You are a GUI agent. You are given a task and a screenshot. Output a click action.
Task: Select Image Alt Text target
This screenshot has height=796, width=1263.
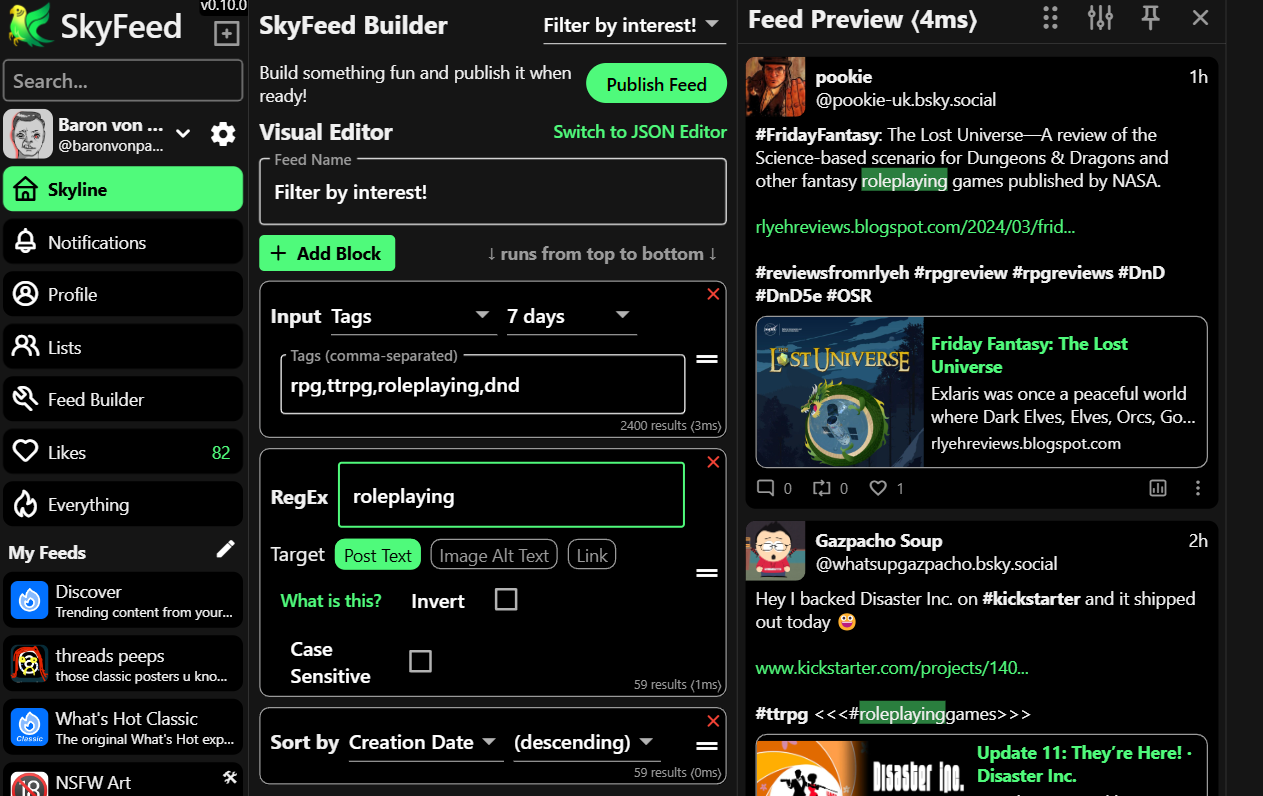point(495,555)
